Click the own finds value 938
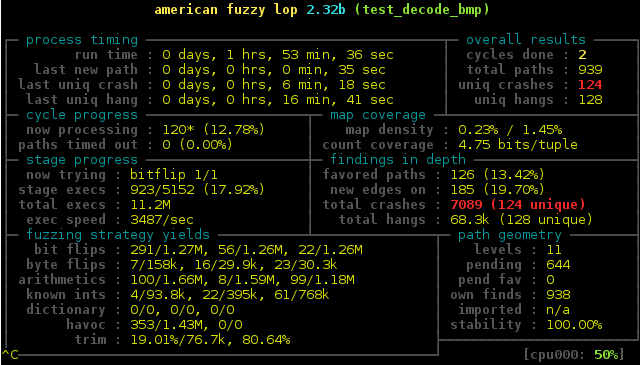This screenshot has width=640, height=365. click(558, 295)
